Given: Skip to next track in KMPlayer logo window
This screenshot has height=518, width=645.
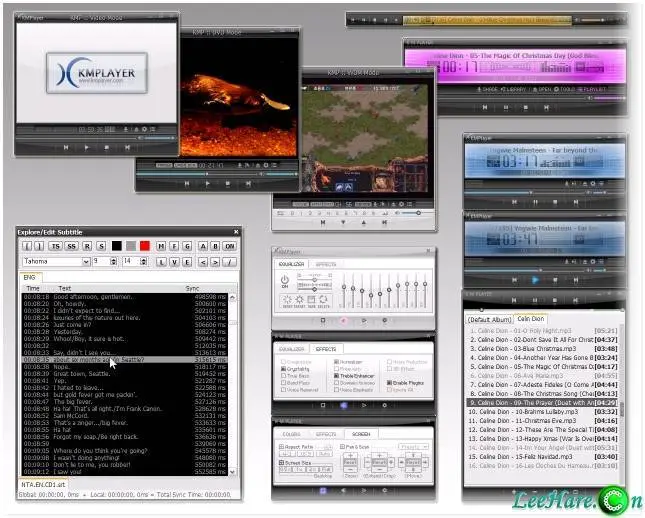Looking at the screenshot, I should [127, 147].
